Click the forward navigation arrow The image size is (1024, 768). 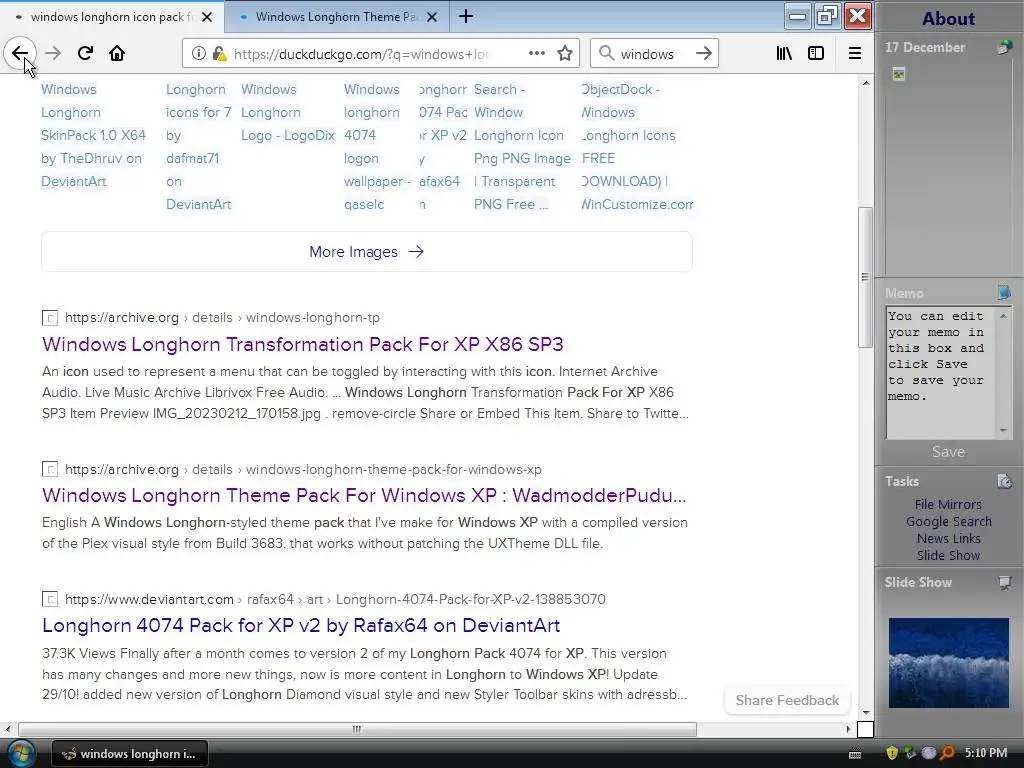(53, 53)
